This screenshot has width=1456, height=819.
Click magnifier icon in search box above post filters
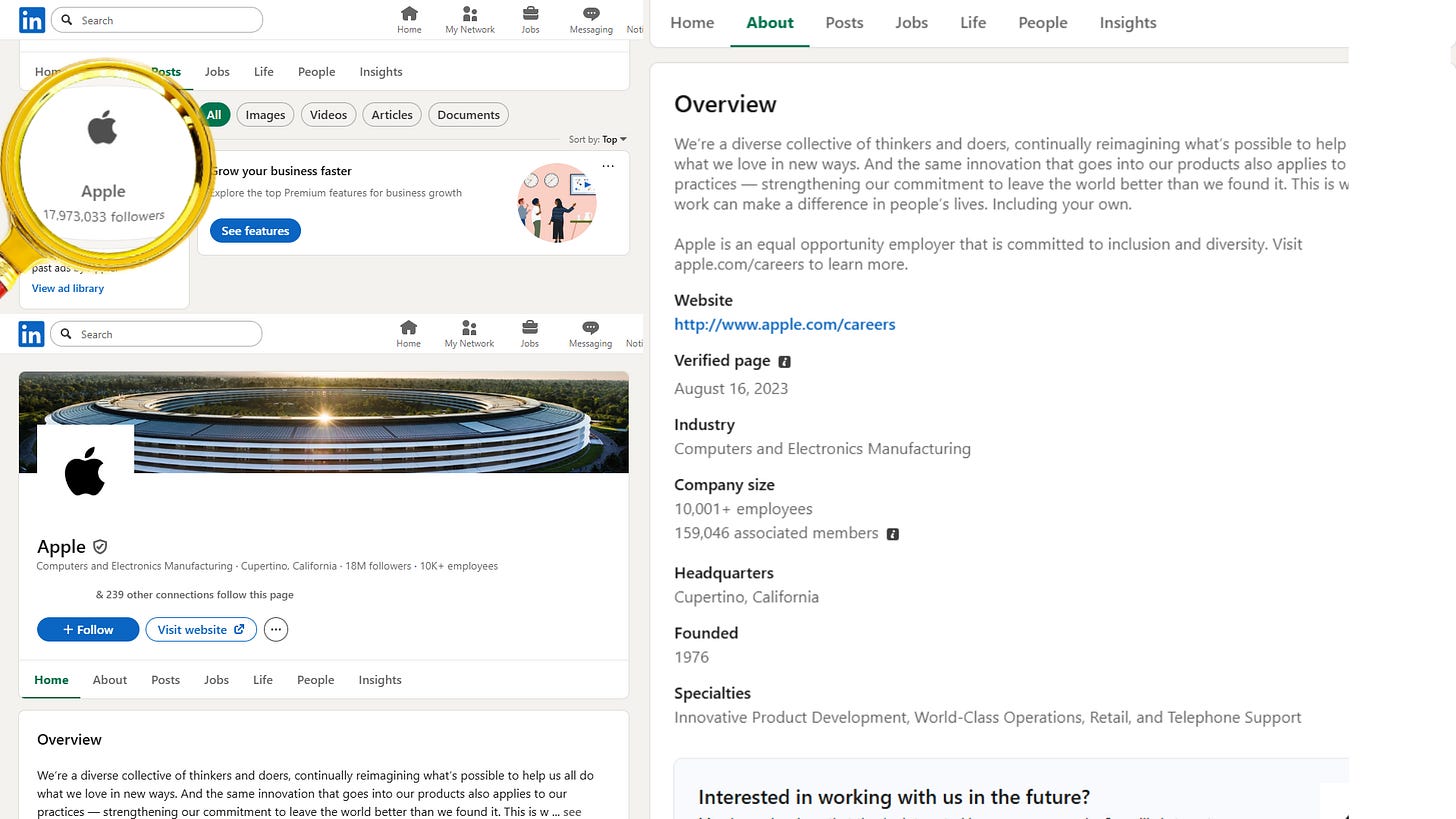[x=67, y=20]
